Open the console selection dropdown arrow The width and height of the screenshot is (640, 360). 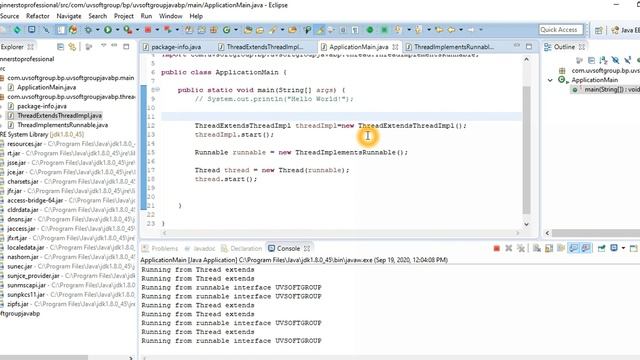(x=623, y=248)
